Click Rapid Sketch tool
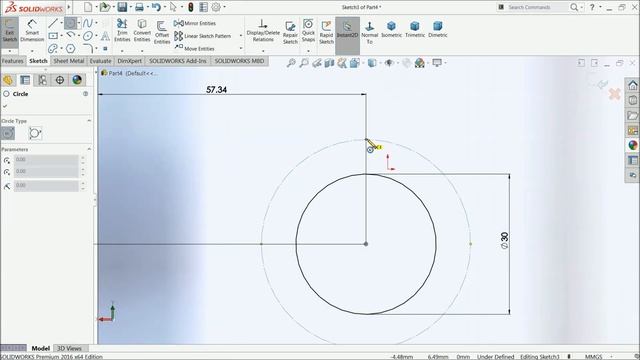The image size is (640, 360). point(326,33)
